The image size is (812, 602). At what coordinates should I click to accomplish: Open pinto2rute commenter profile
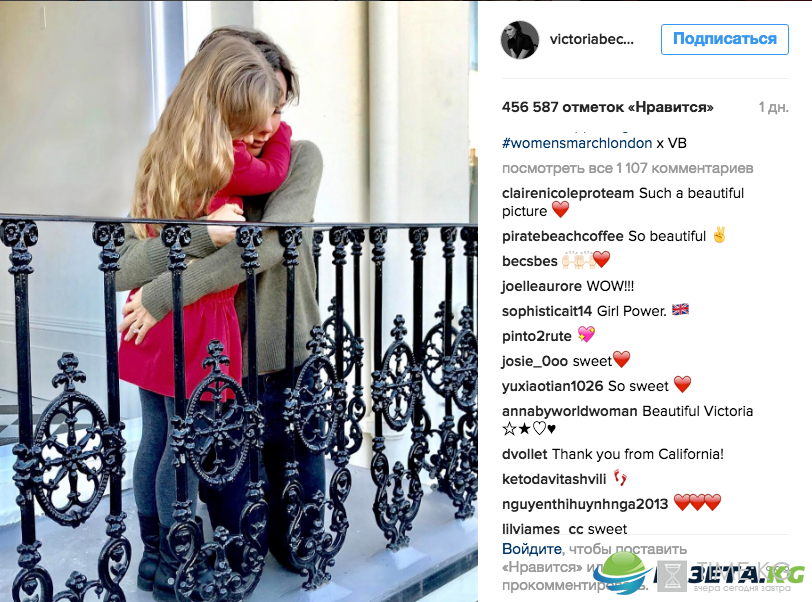pyautogui.click(x=536, y=336)
